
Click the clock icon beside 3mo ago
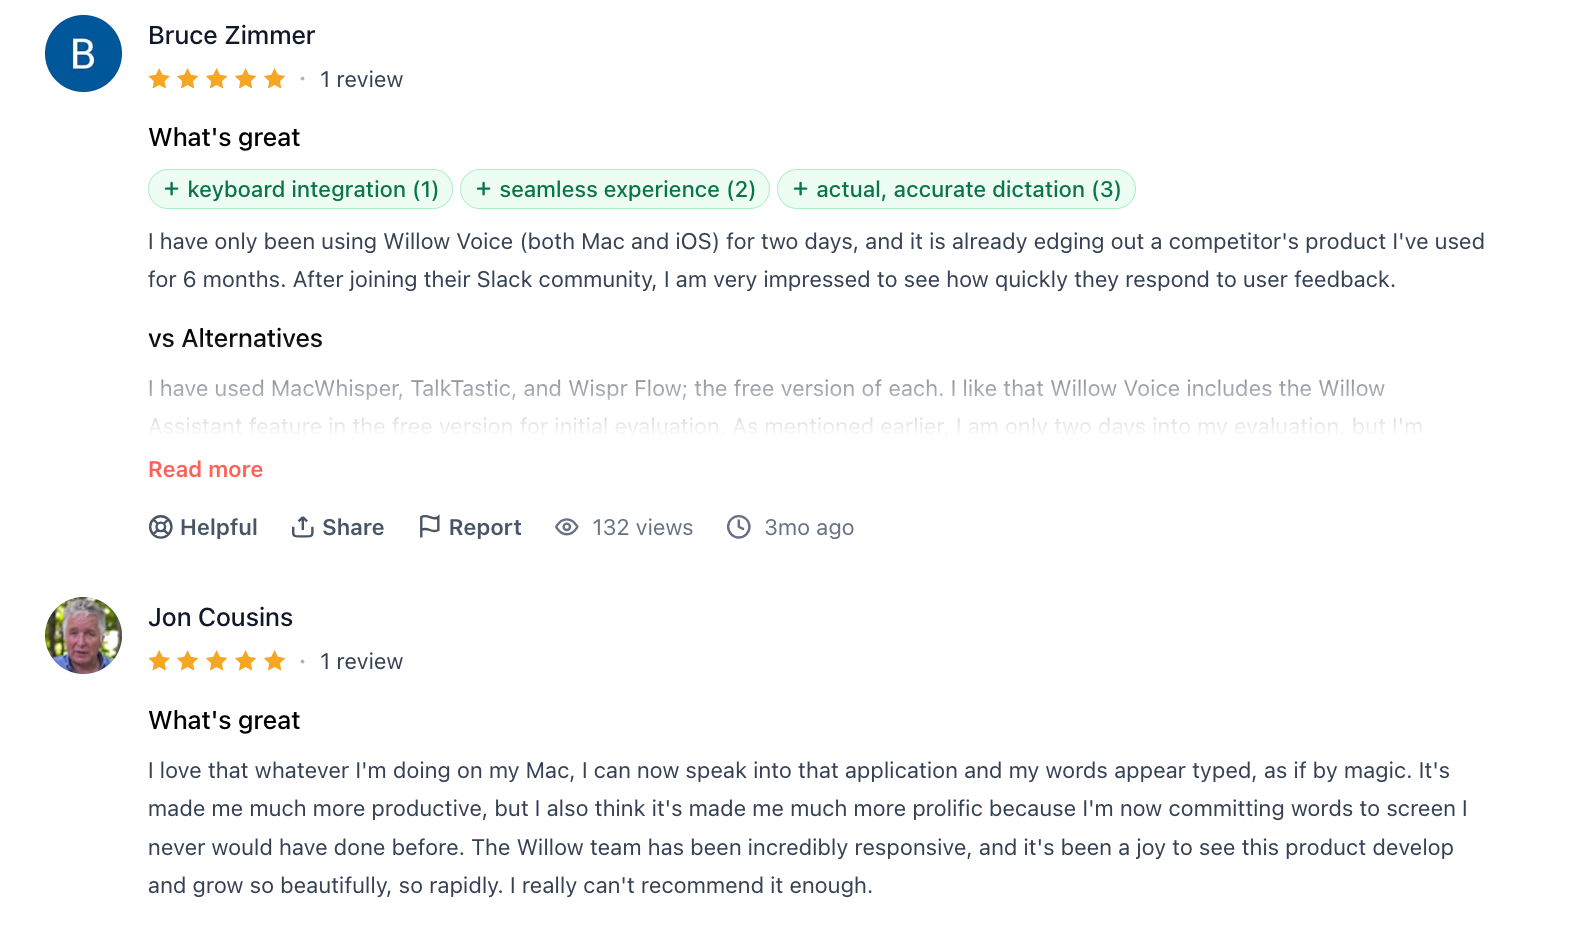pos(739,527)
